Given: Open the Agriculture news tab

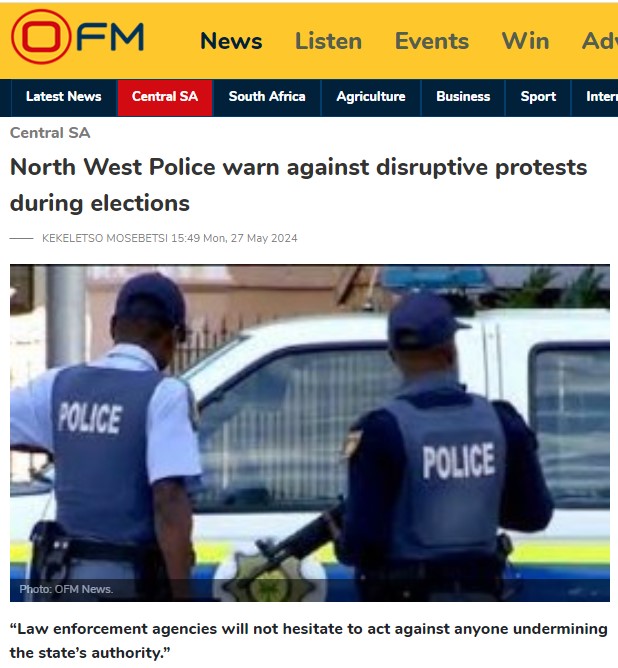Looking at the screenshot, I should pos(371,97).
